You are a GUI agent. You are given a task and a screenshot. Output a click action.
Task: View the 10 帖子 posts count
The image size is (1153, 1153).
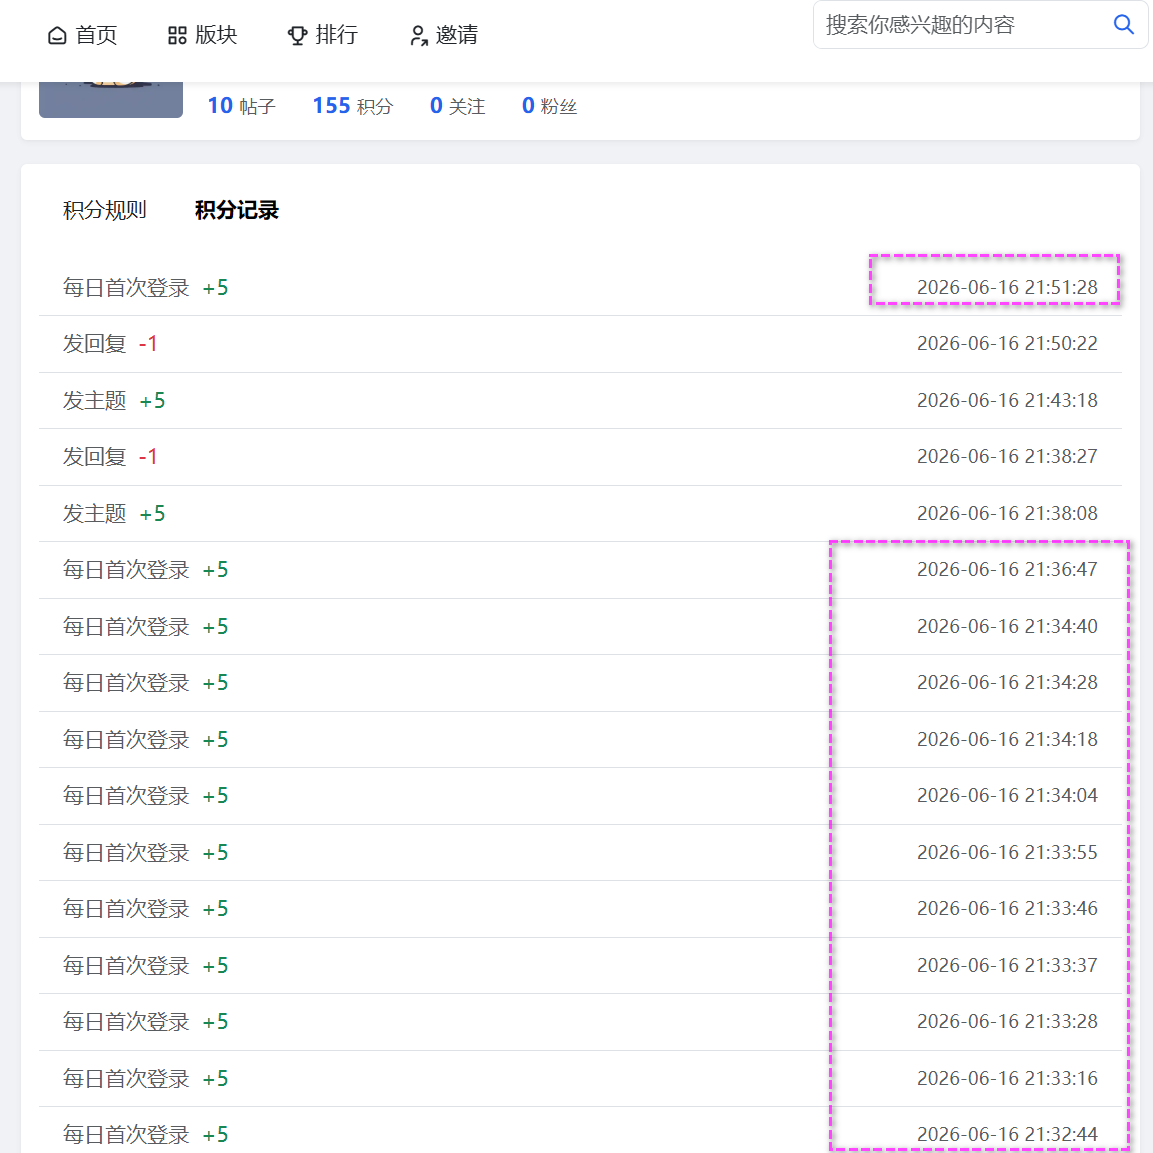(241, 106)
